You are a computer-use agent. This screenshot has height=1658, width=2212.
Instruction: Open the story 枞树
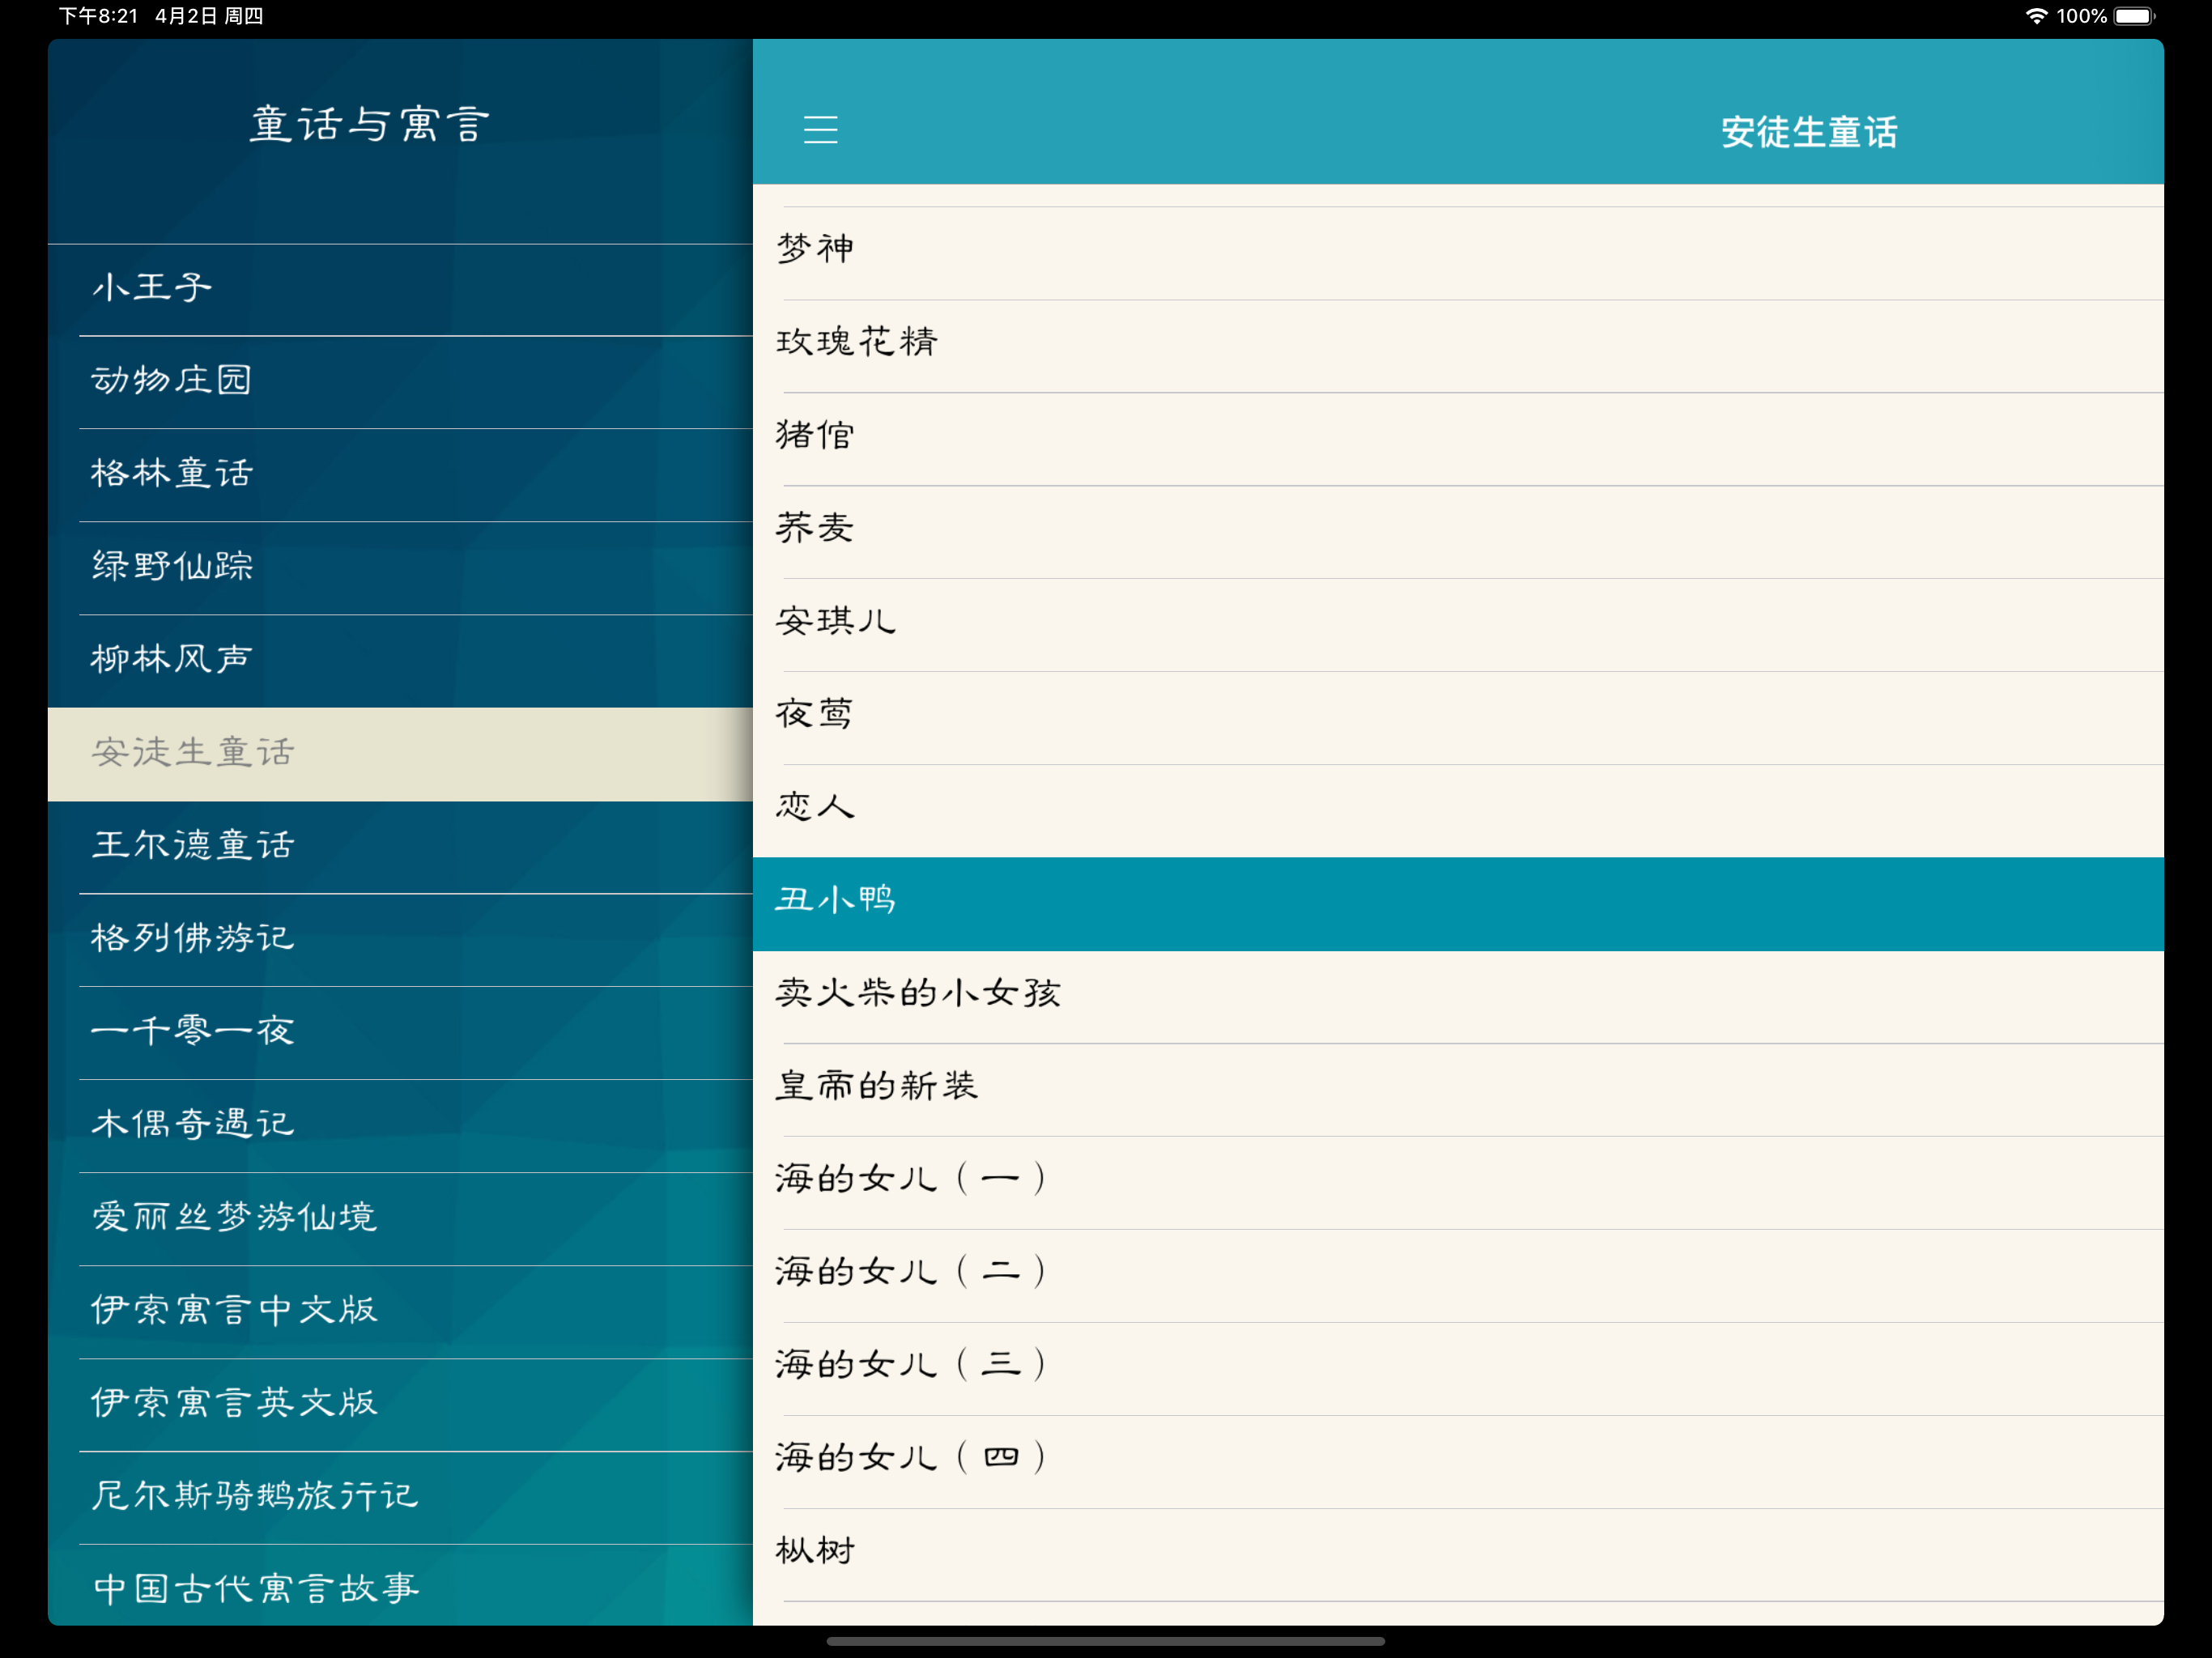pyautogui.click(x=1458, y=1555)
